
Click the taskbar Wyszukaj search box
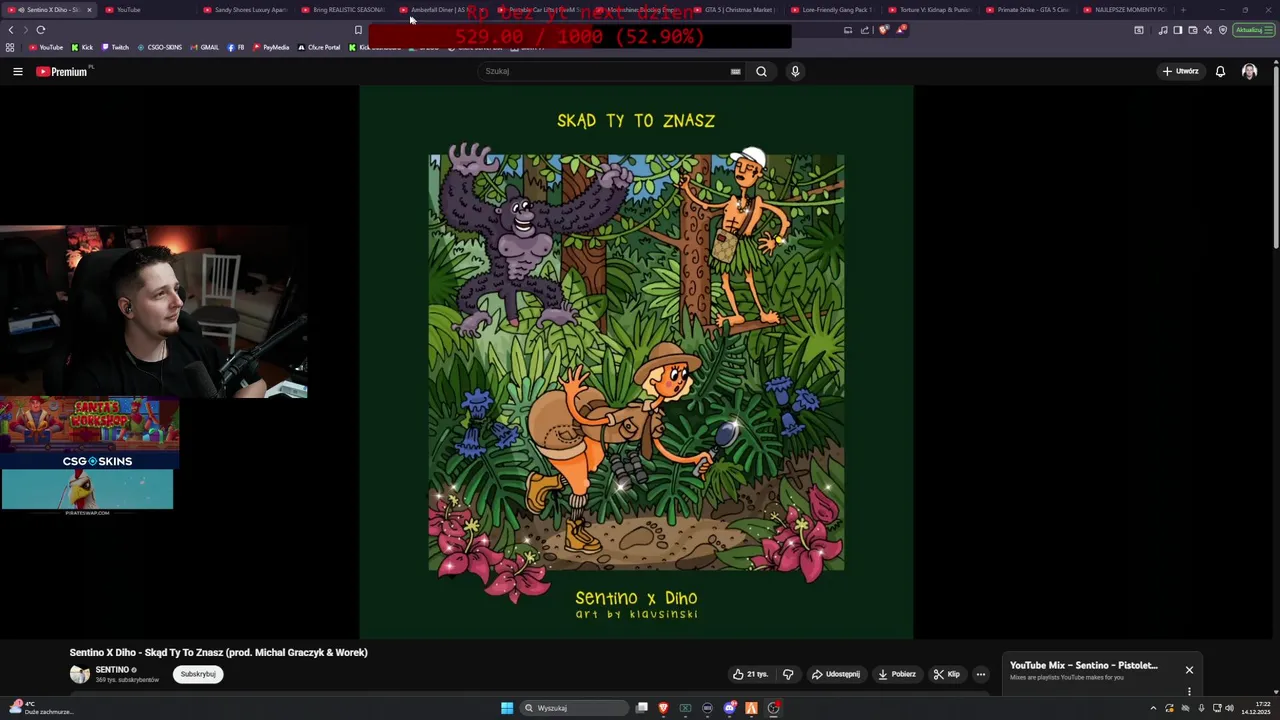[x=573, y=708]
